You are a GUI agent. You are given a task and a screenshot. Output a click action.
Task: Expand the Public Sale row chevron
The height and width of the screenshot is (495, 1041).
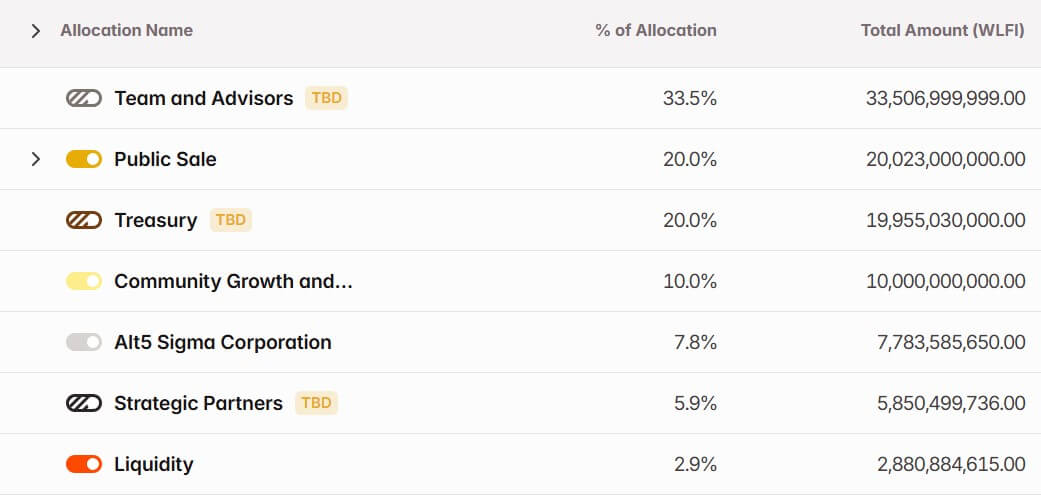click(36, 159)
